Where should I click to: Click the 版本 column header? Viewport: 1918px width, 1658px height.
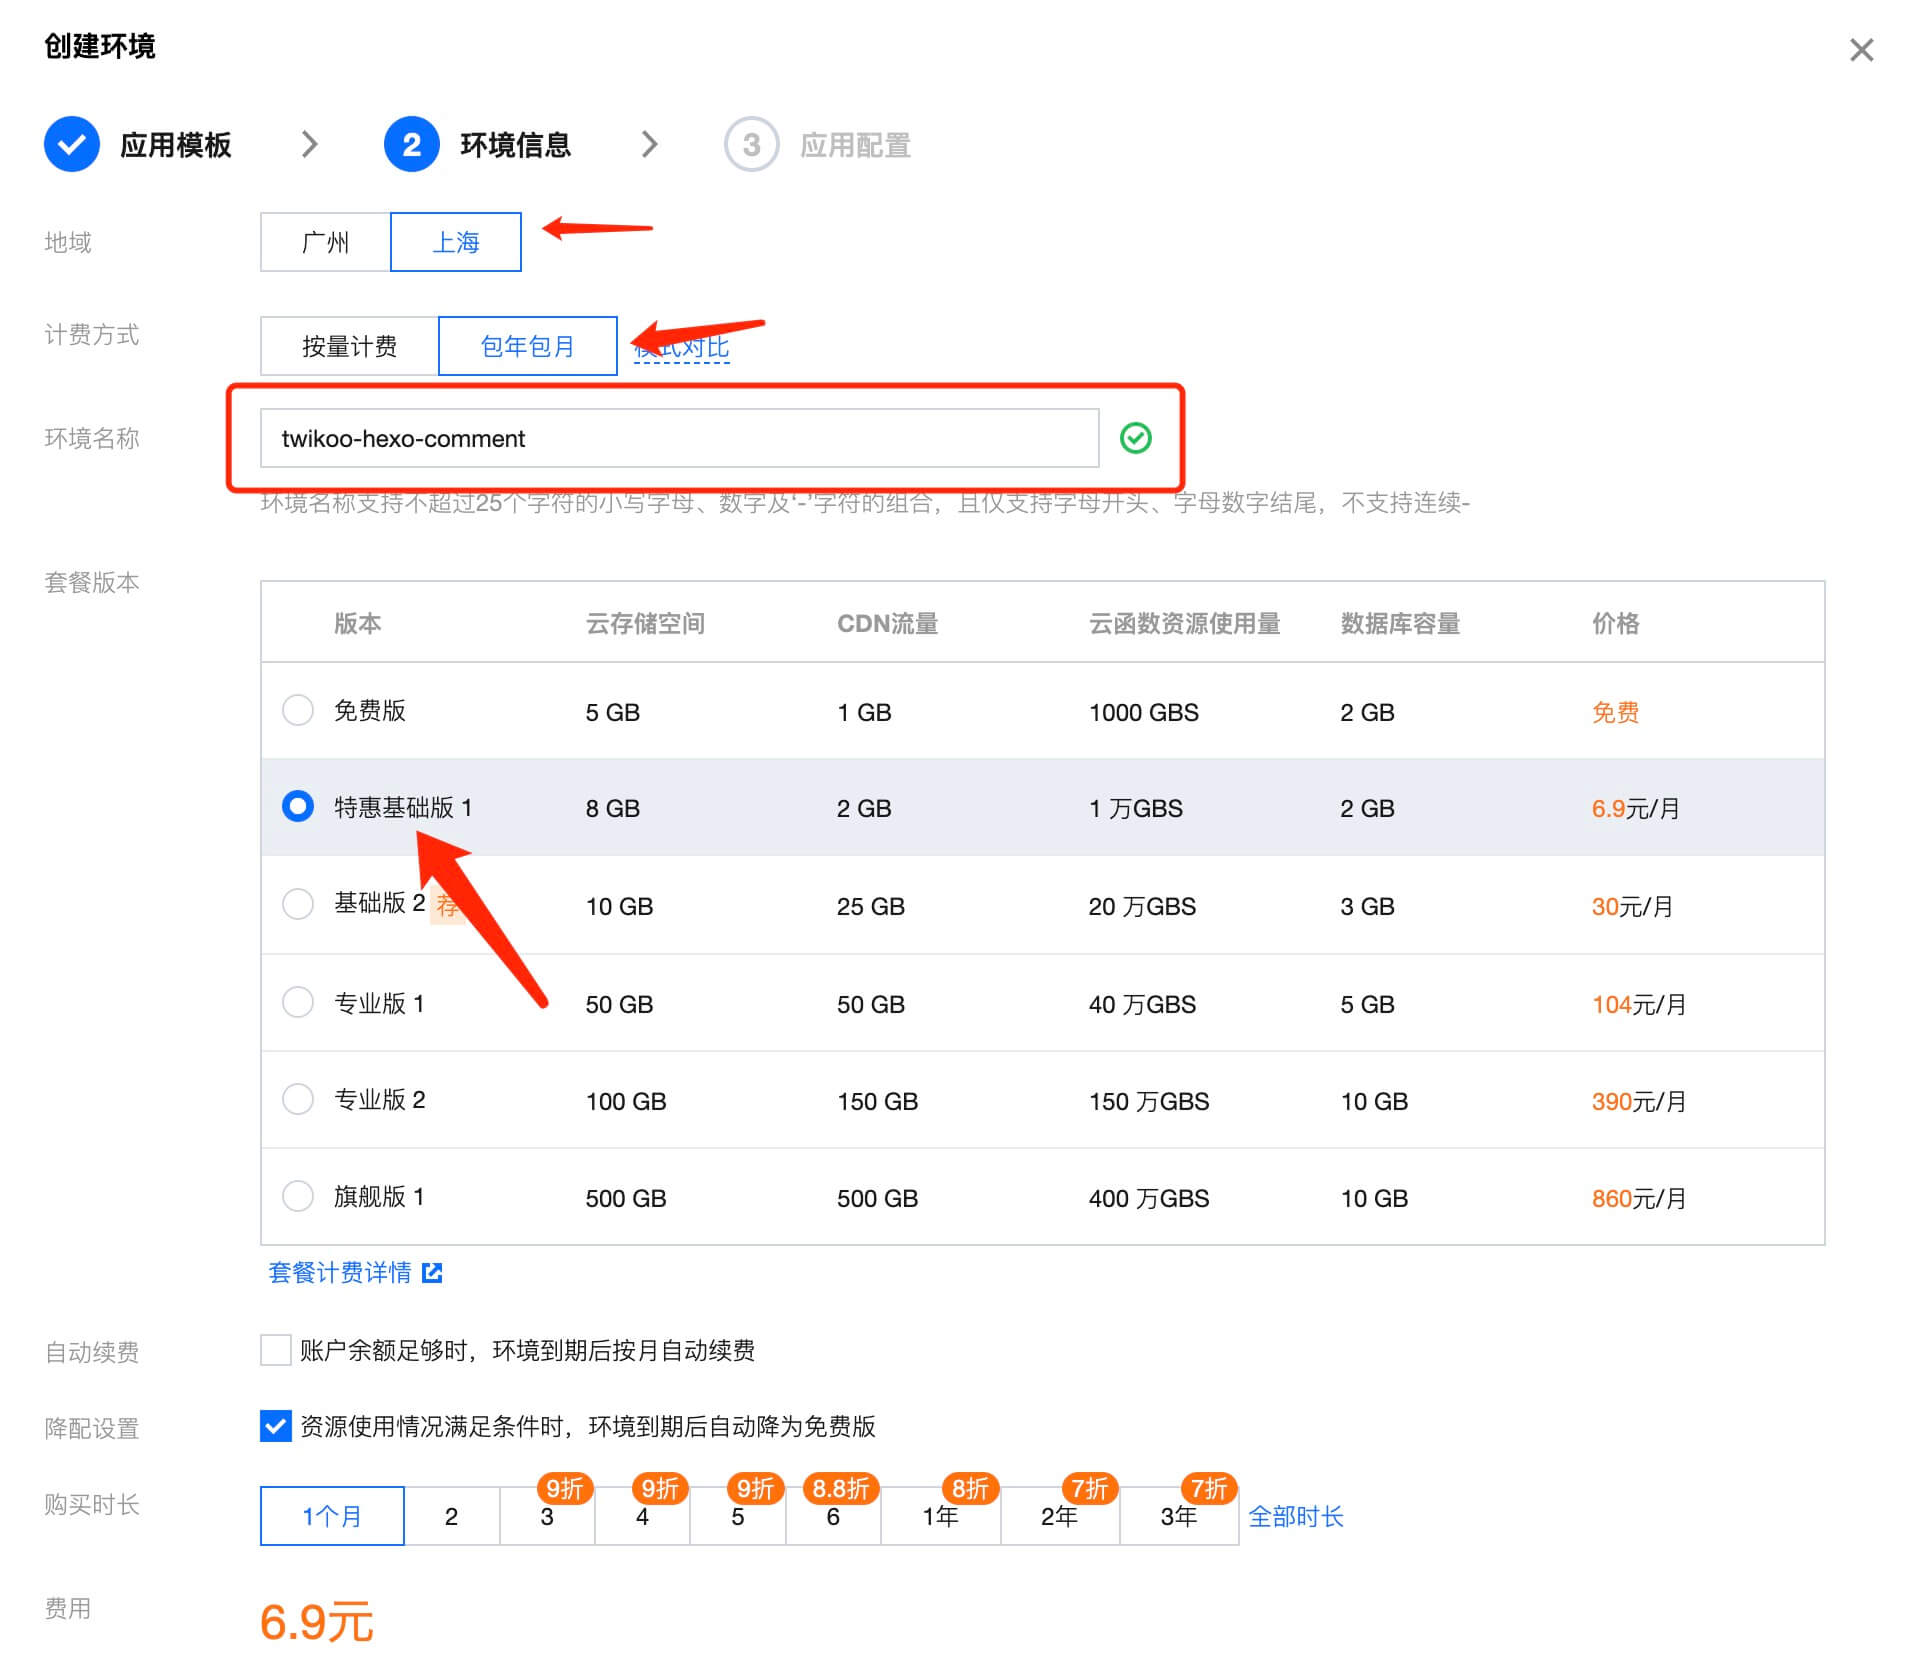(x=357, y=623)
